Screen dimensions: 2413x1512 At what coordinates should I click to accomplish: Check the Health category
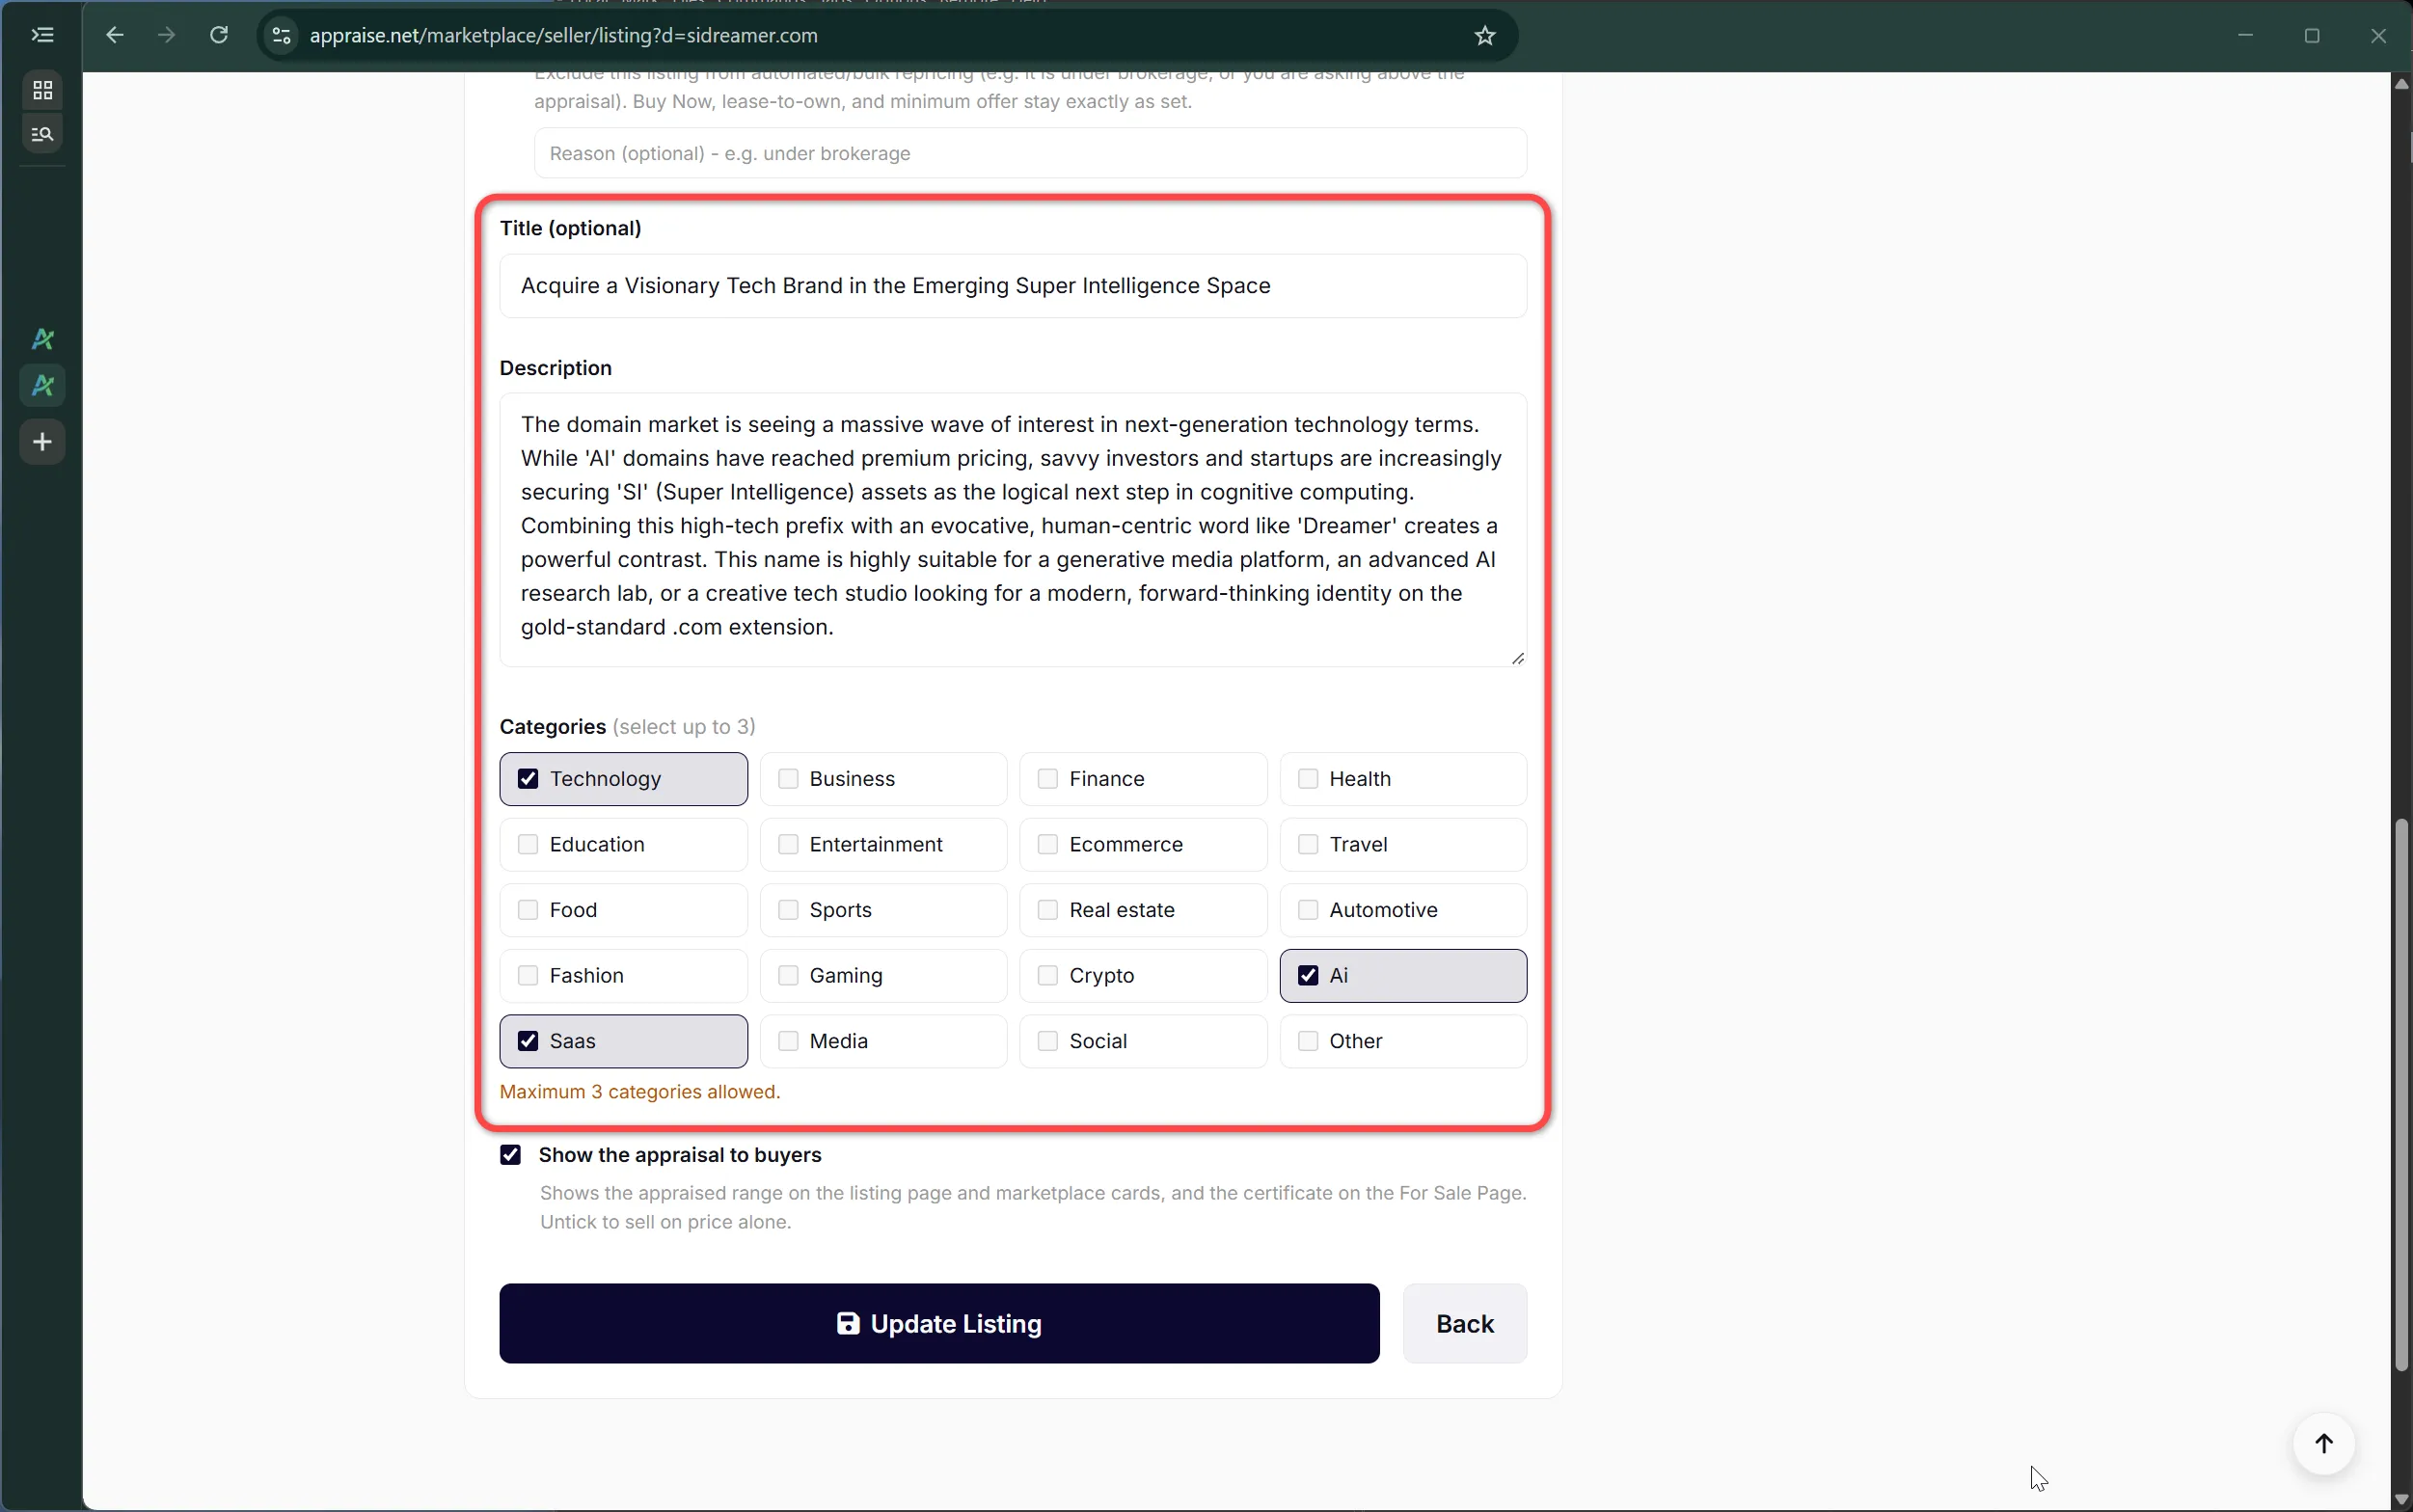point(1307,779)
